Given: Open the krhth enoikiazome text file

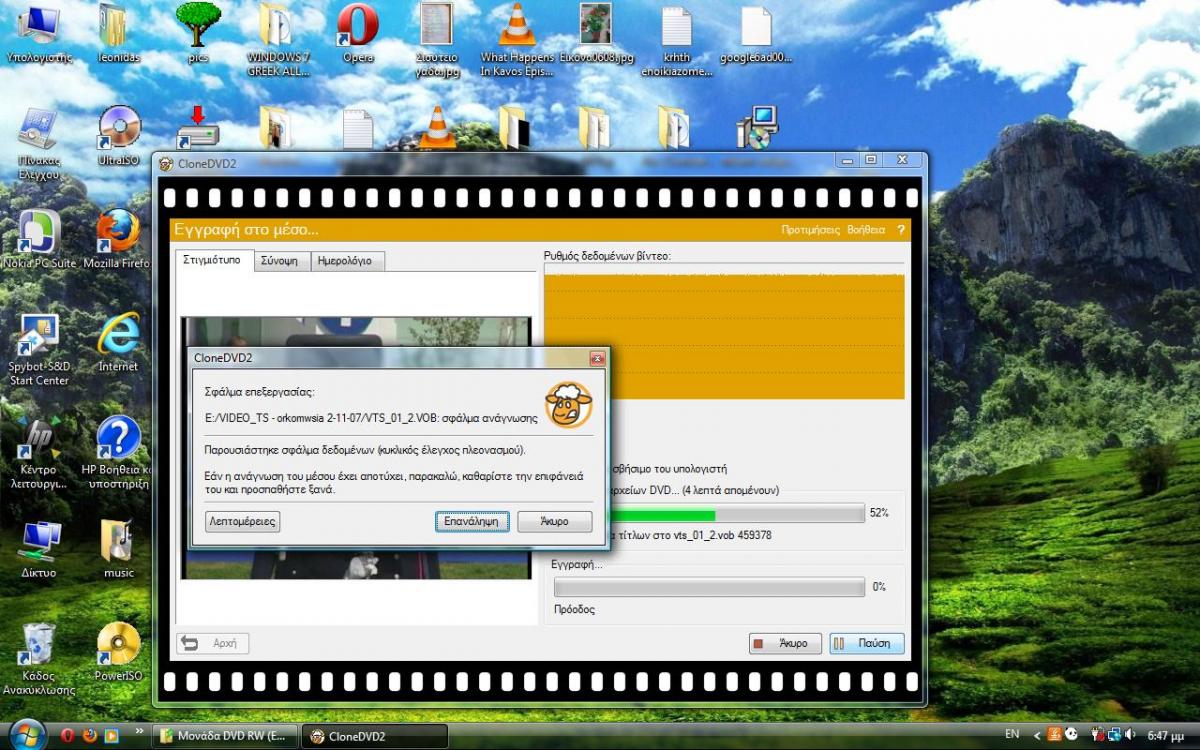Looking at the screenshot, I should 677,40.
